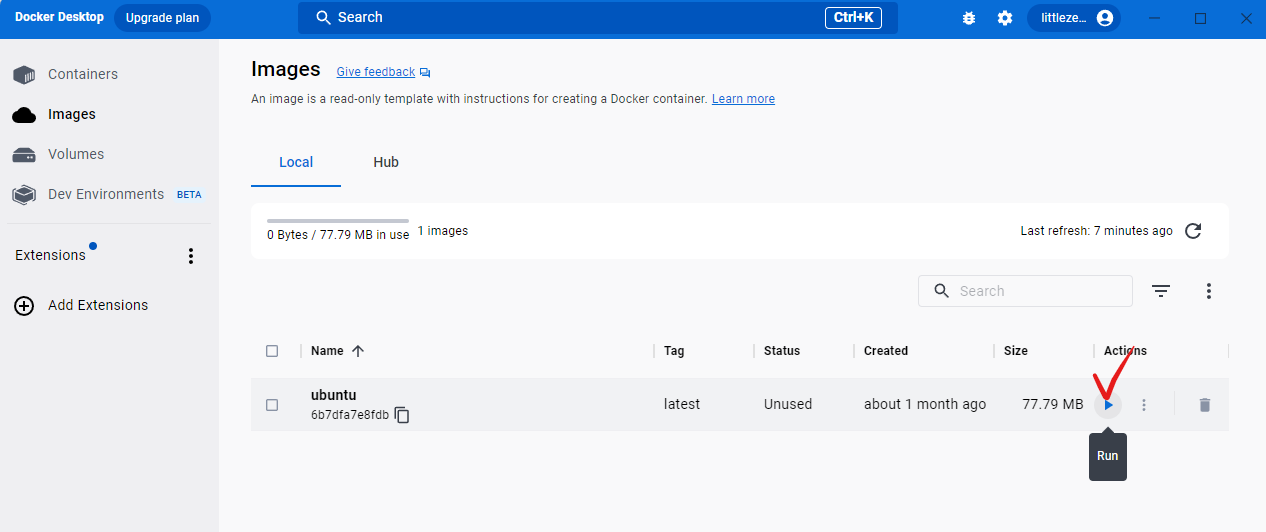Open the Learn more link
1266x532 pixels.
[x=743, y=99]
